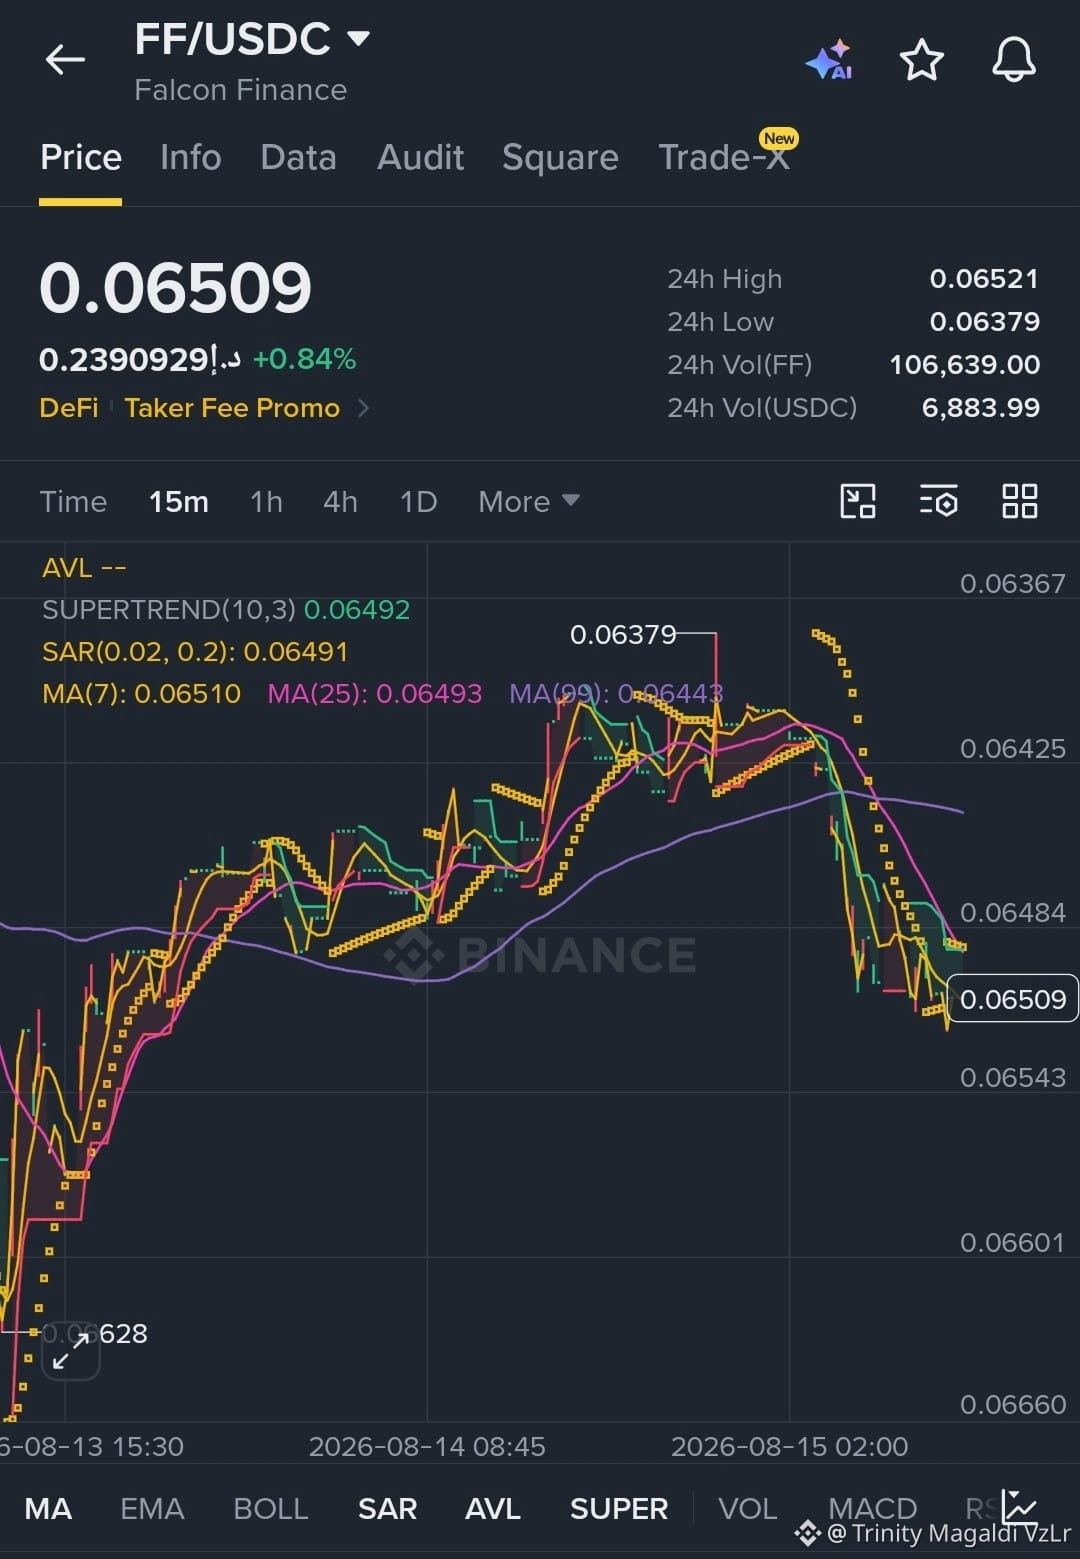The width and height of the screenshot is (1080, 1559).
Task: Open the AI assistant sparkle icon
Action: (829, 60)
